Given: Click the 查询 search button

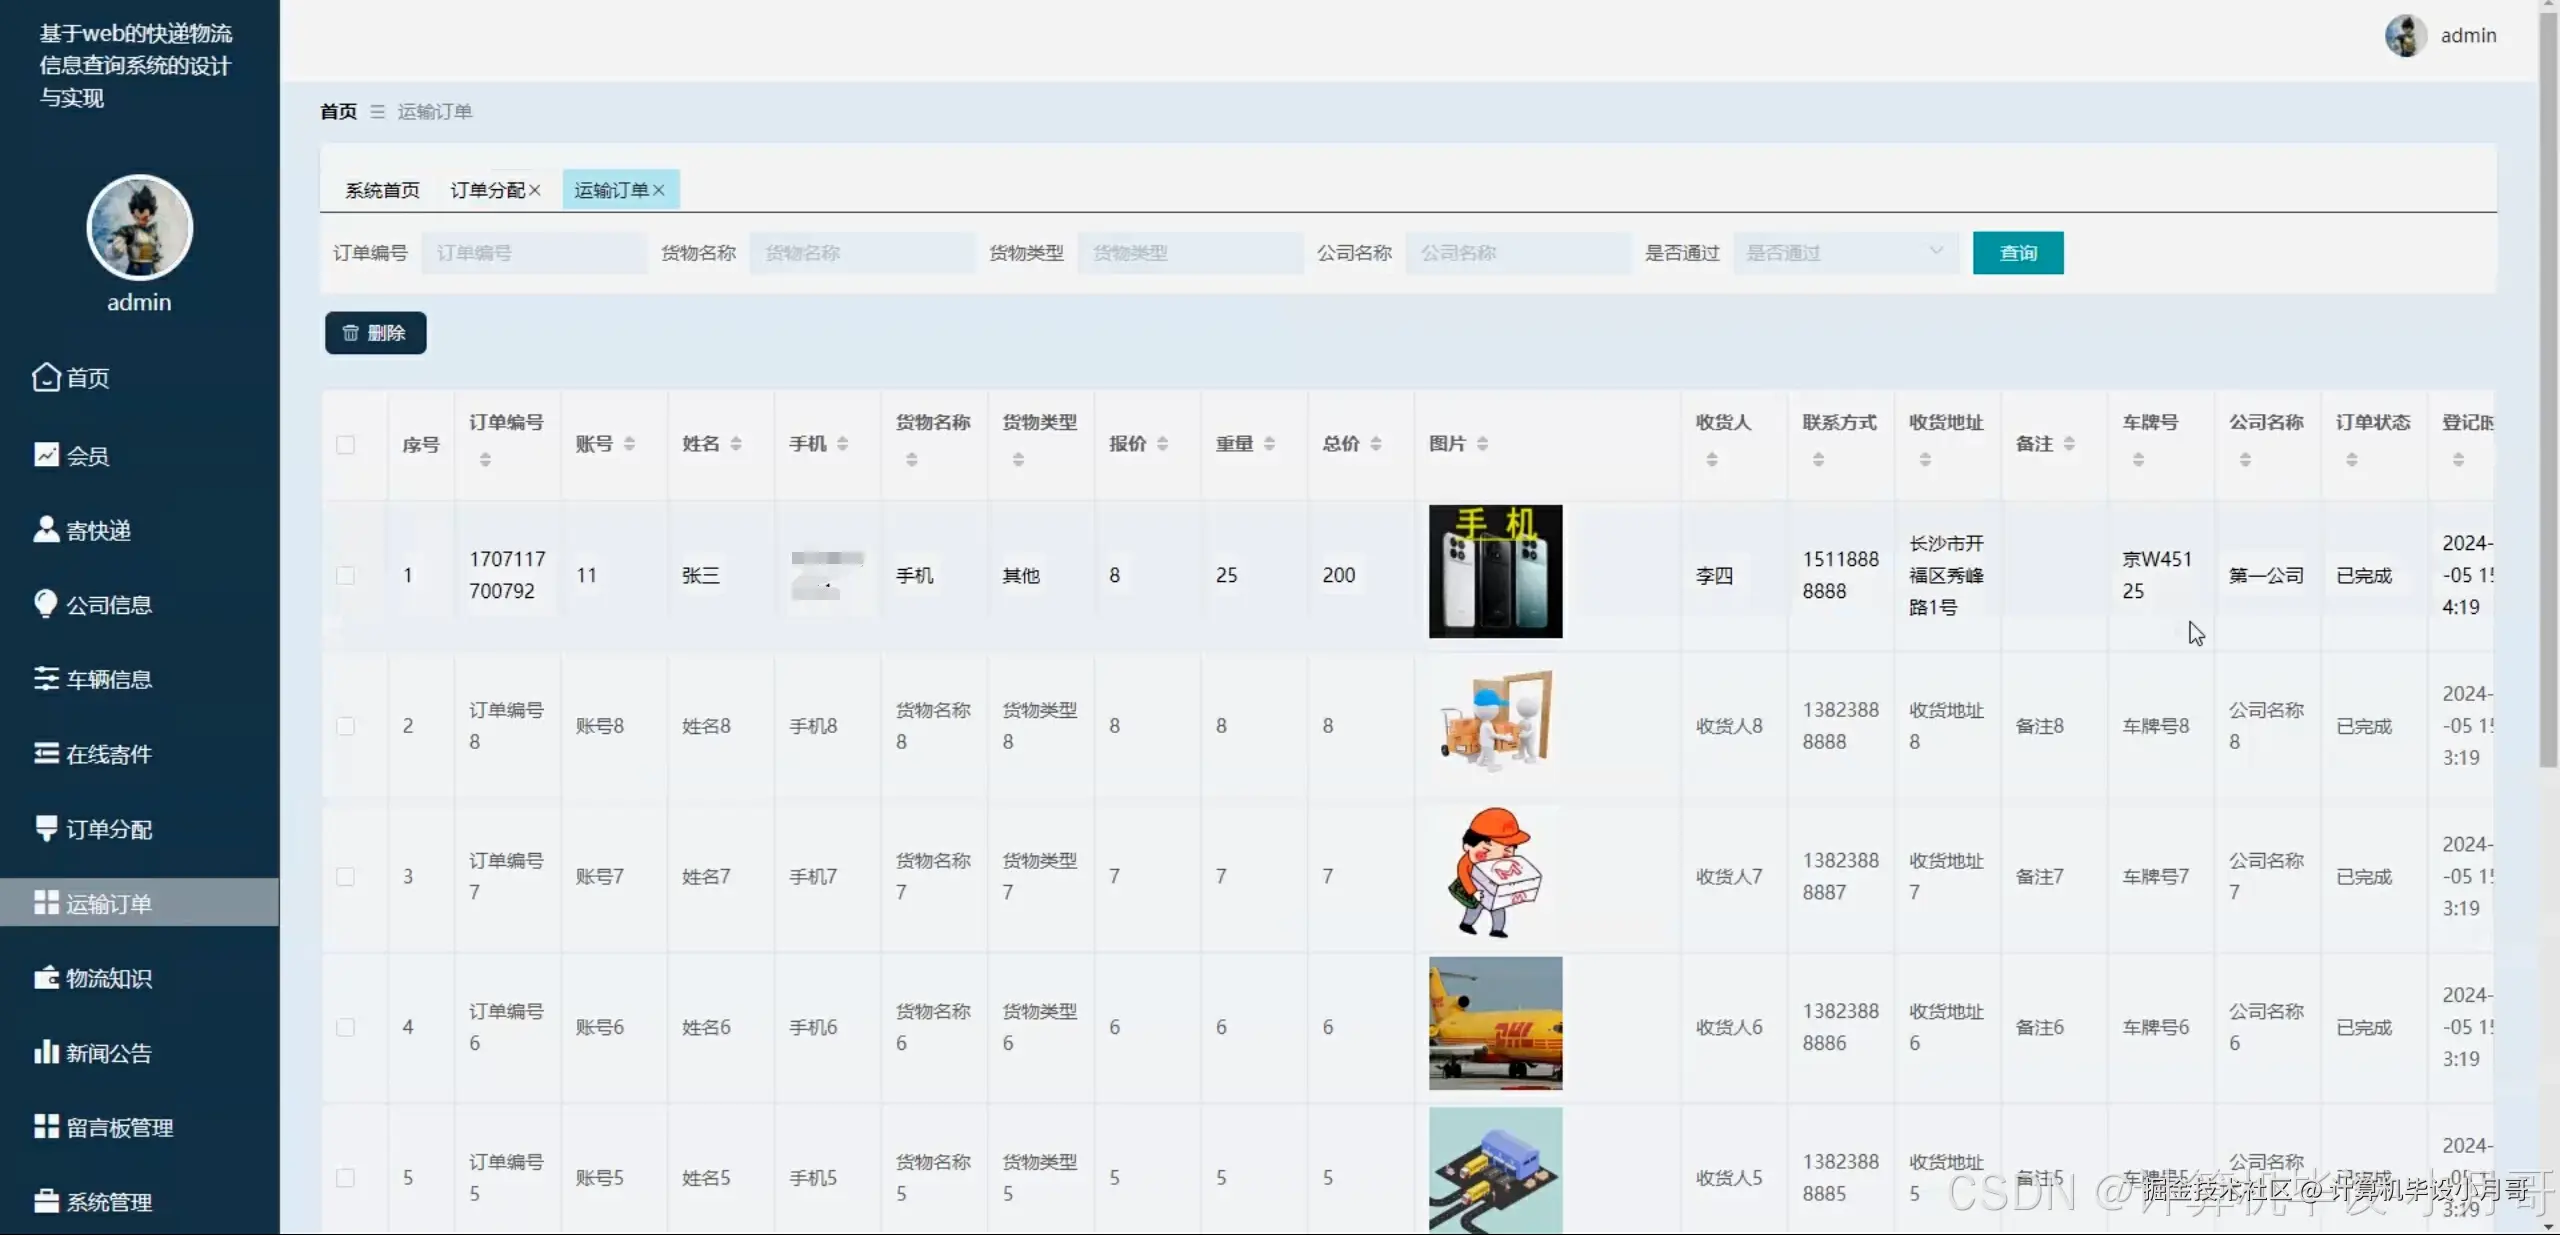Looking at the screenshot, I should click(x=2017, y=253).
